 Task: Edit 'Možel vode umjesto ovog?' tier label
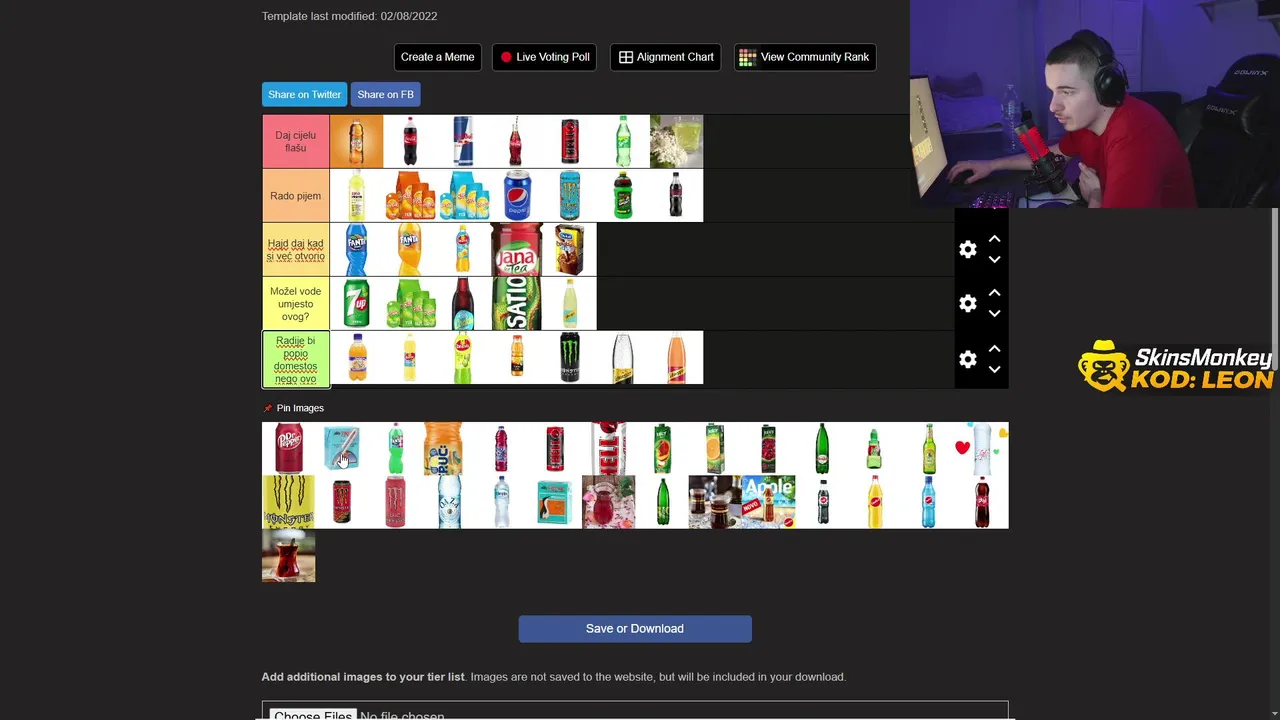tap(295, 304)
